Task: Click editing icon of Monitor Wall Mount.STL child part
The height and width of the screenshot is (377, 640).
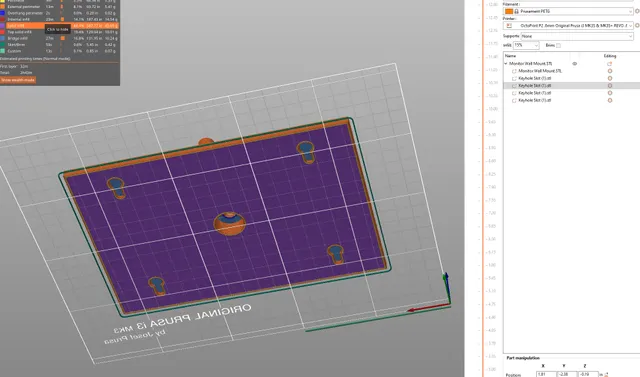Action: (x=610, y=71)
